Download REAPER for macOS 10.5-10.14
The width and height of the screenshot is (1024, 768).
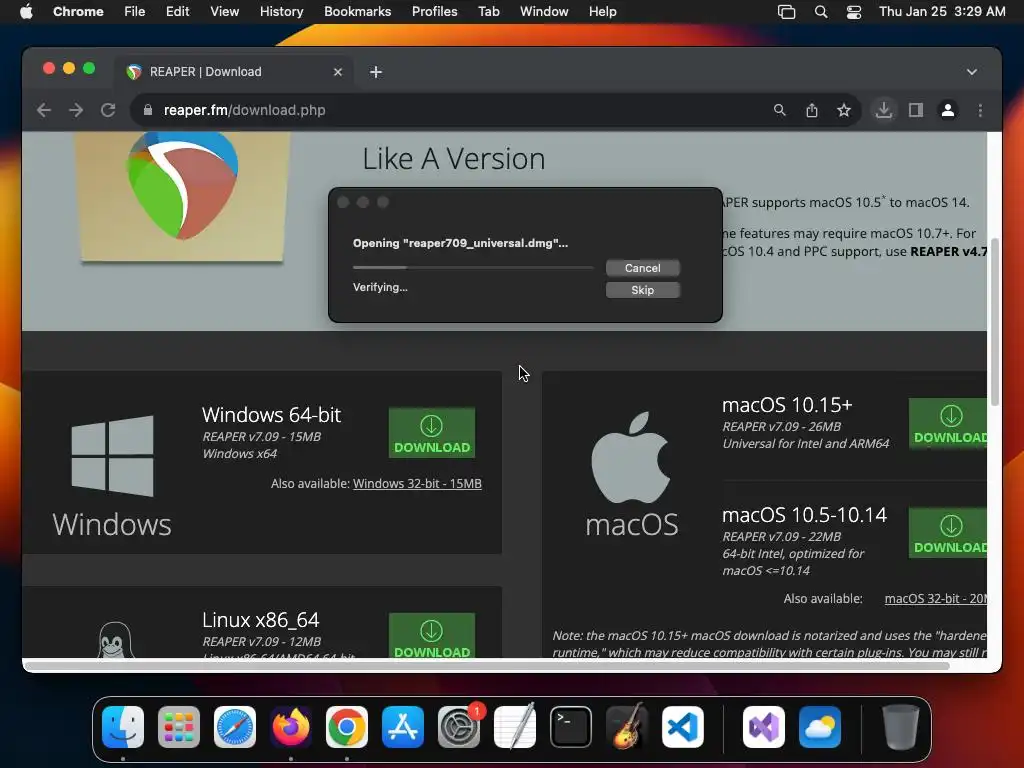pyautogui.click(x=948, y=533)
